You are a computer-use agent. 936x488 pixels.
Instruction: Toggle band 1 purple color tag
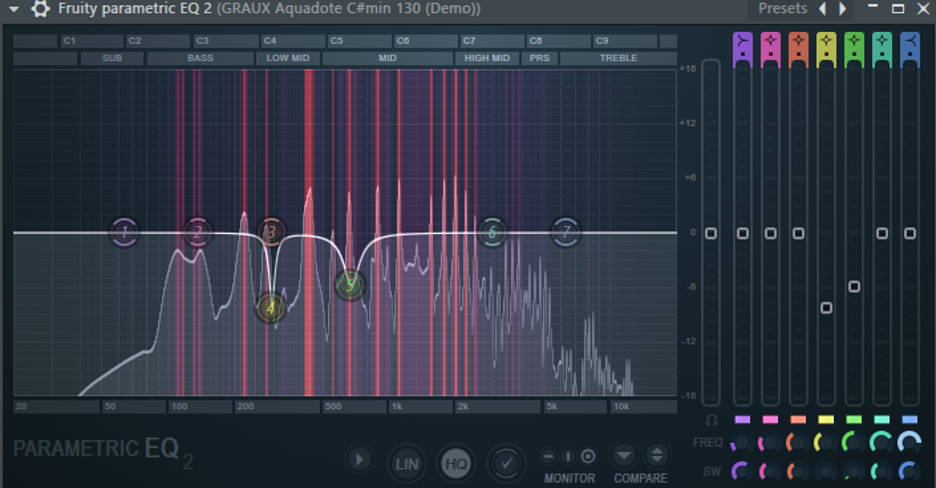coord(743,419)
